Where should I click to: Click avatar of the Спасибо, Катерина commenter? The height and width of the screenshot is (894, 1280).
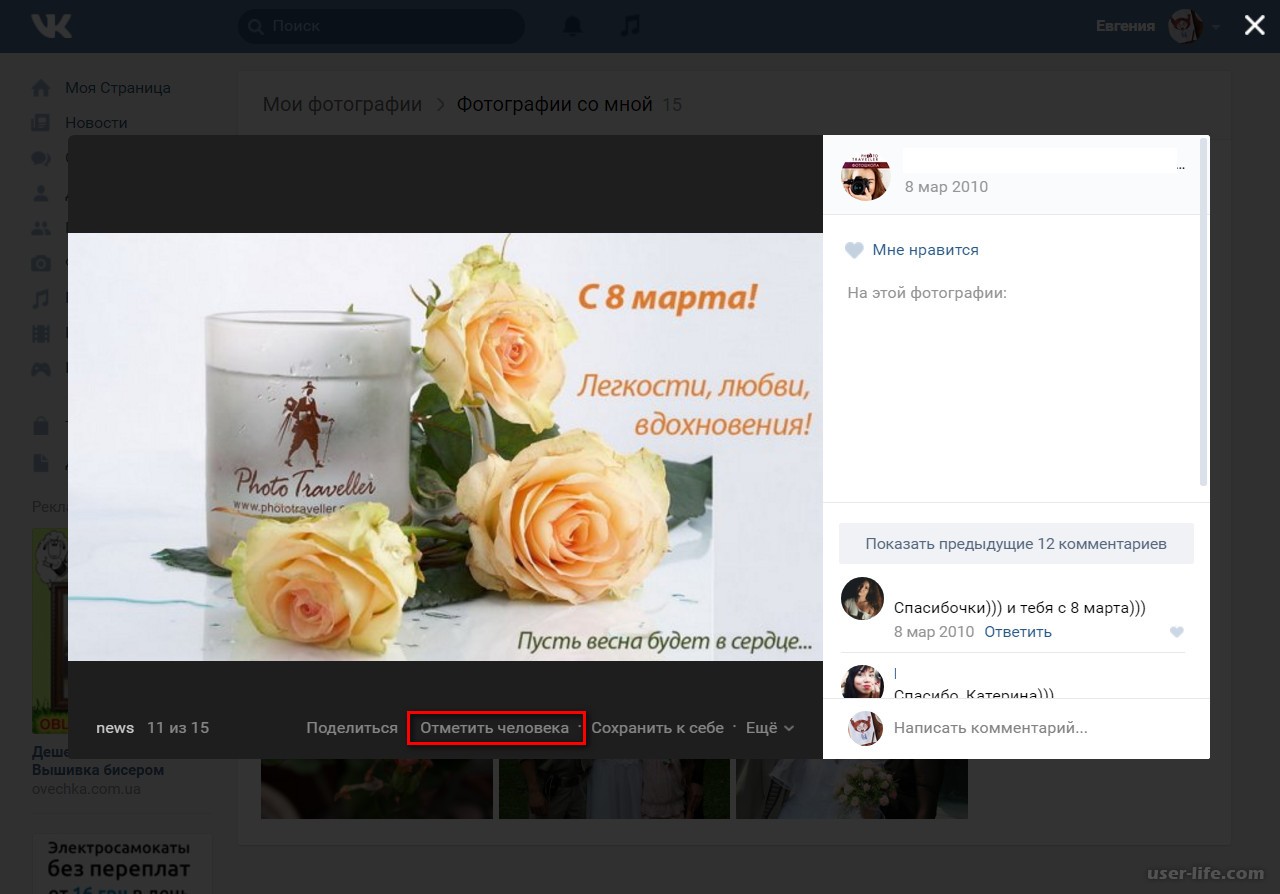pyautogui.click(x=862, y=682)
